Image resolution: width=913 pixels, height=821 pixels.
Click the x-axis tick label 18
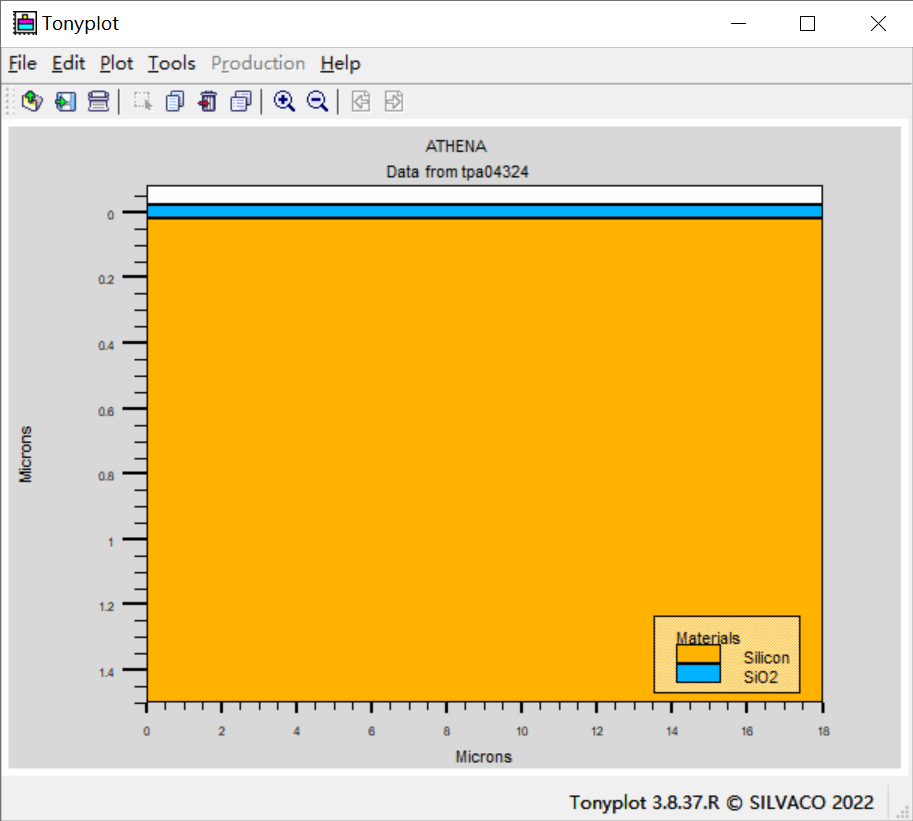coord(823,731)
